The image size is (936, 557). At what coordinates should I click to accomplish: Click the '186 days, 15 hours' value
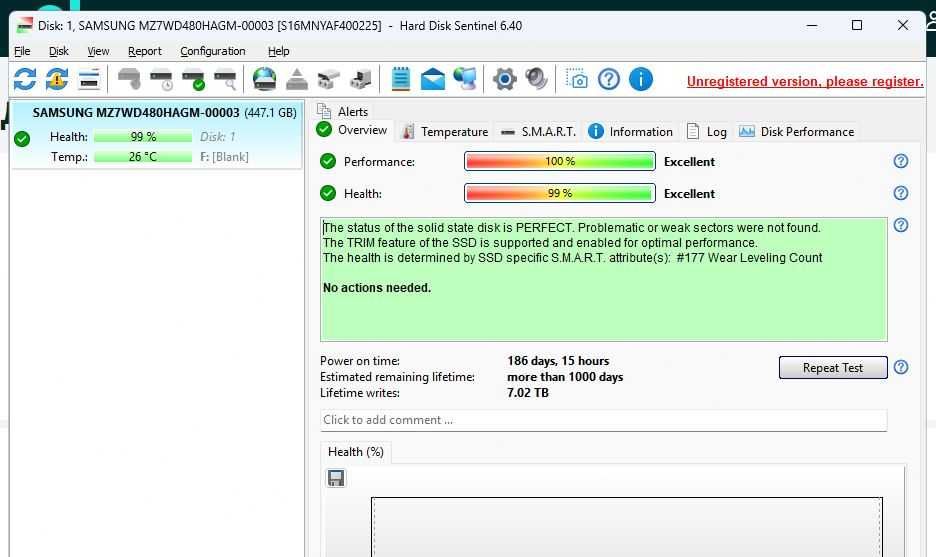click(x=558, y=361)
